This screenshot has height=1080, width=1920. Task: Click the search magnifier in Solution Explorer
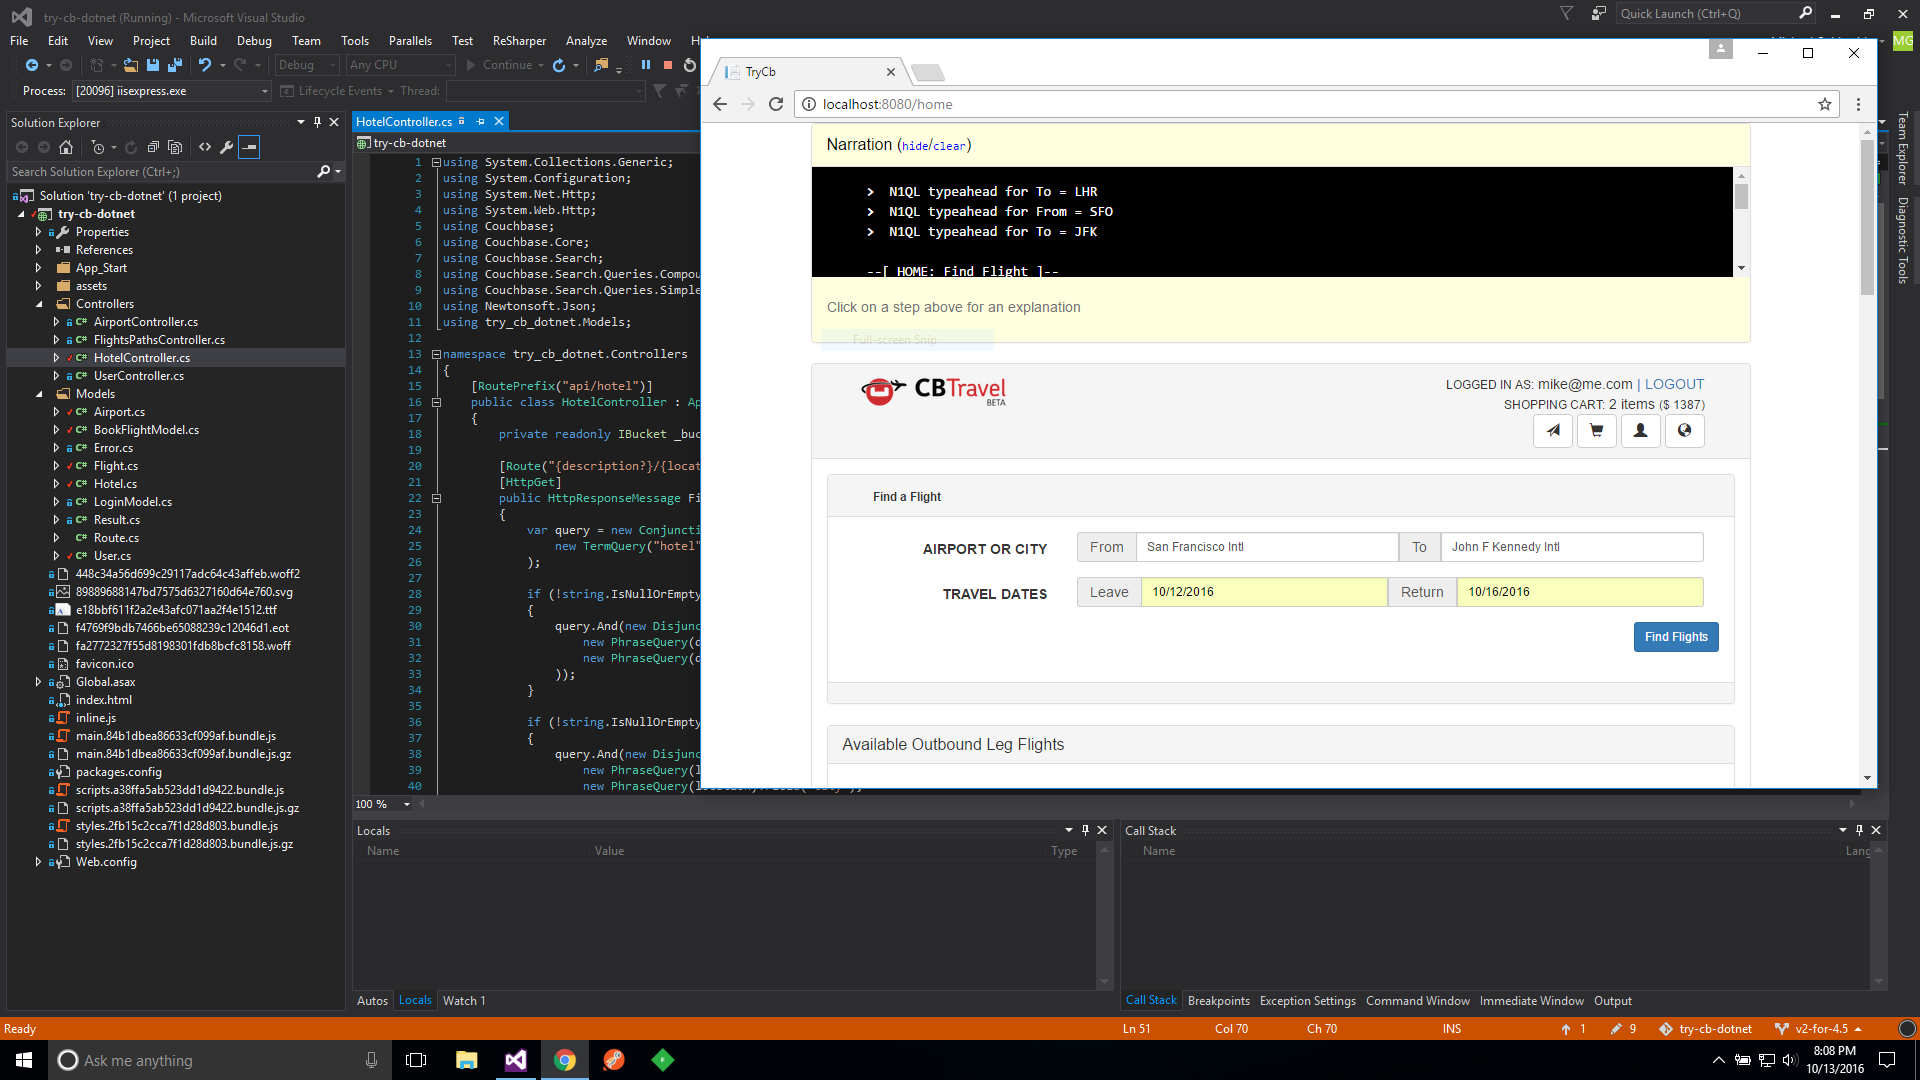pyautogui.click(x=324, y=172)
